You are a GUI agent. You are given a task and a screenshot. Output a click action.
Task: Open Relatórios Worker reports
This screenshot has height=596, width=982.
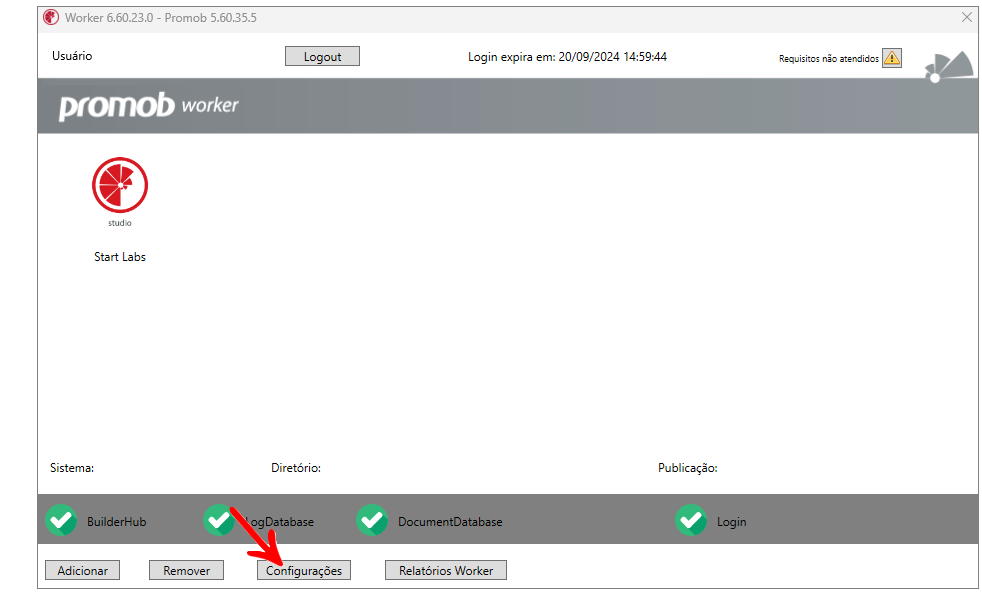point(446,570)
